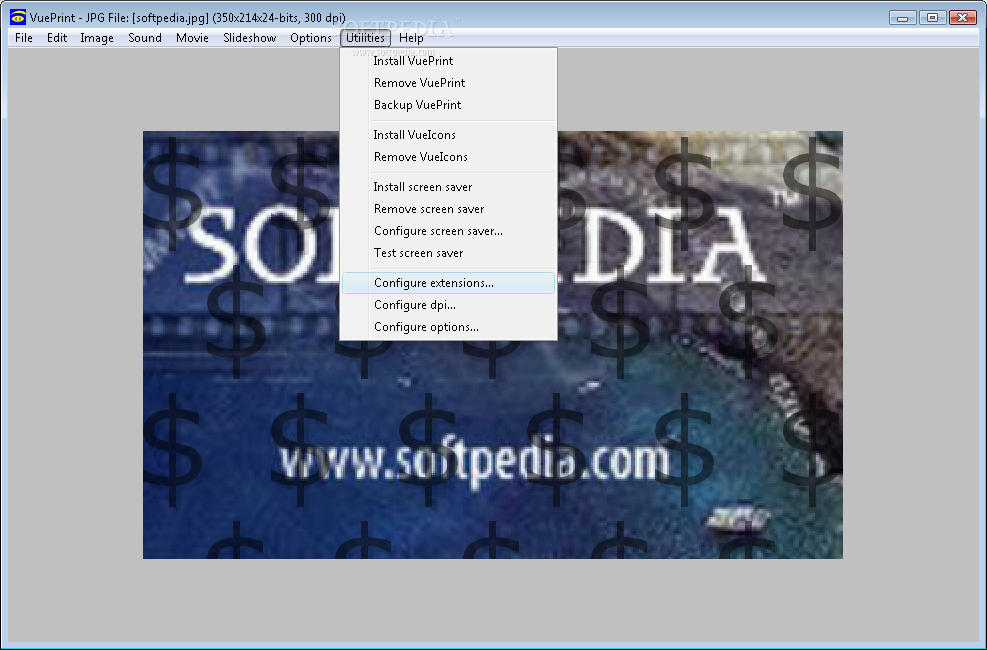This screenshot has width=987, height=650.
Task: Open the Sound menu
Action: [145, 38]
